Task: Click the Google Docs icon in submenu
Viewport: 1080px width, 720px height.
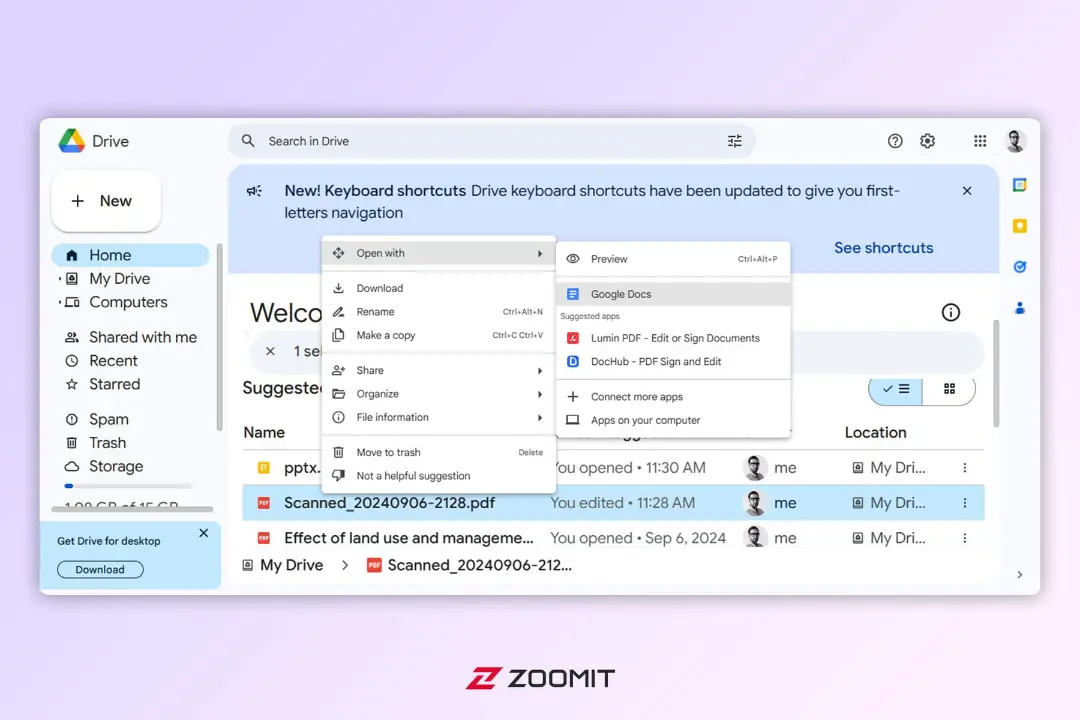Action: point(572,294)
